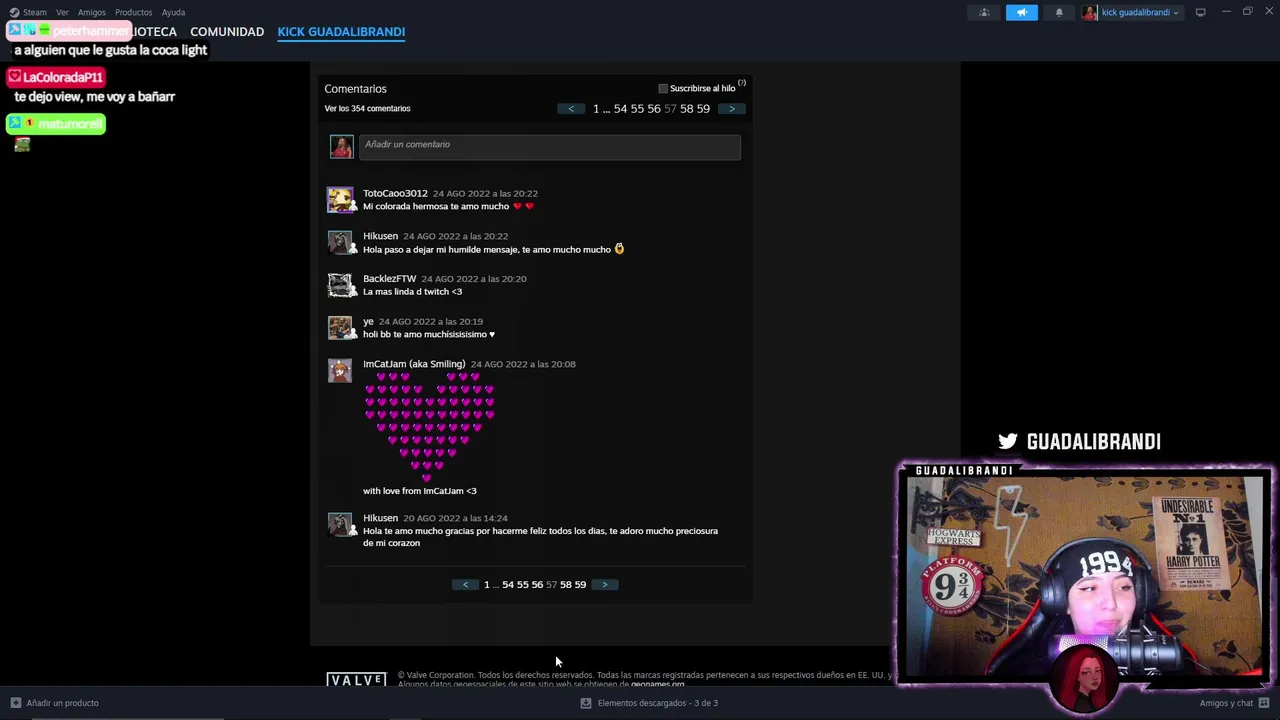Open the Ver los 354 comentarios link

pos(367,108)
